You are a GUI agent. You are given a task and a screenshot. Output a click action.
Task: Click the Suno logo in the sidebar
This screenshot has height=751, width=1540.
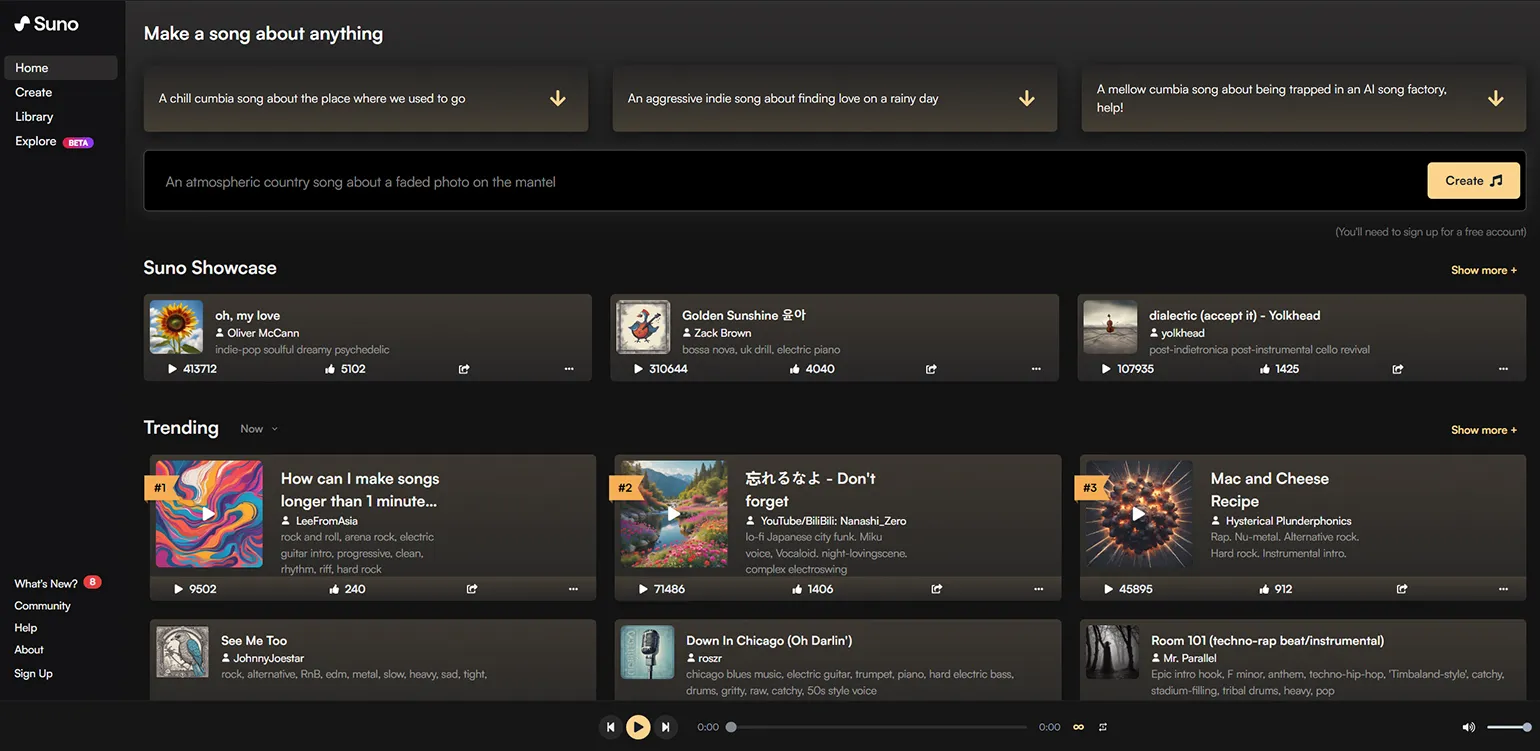(46, 24)
